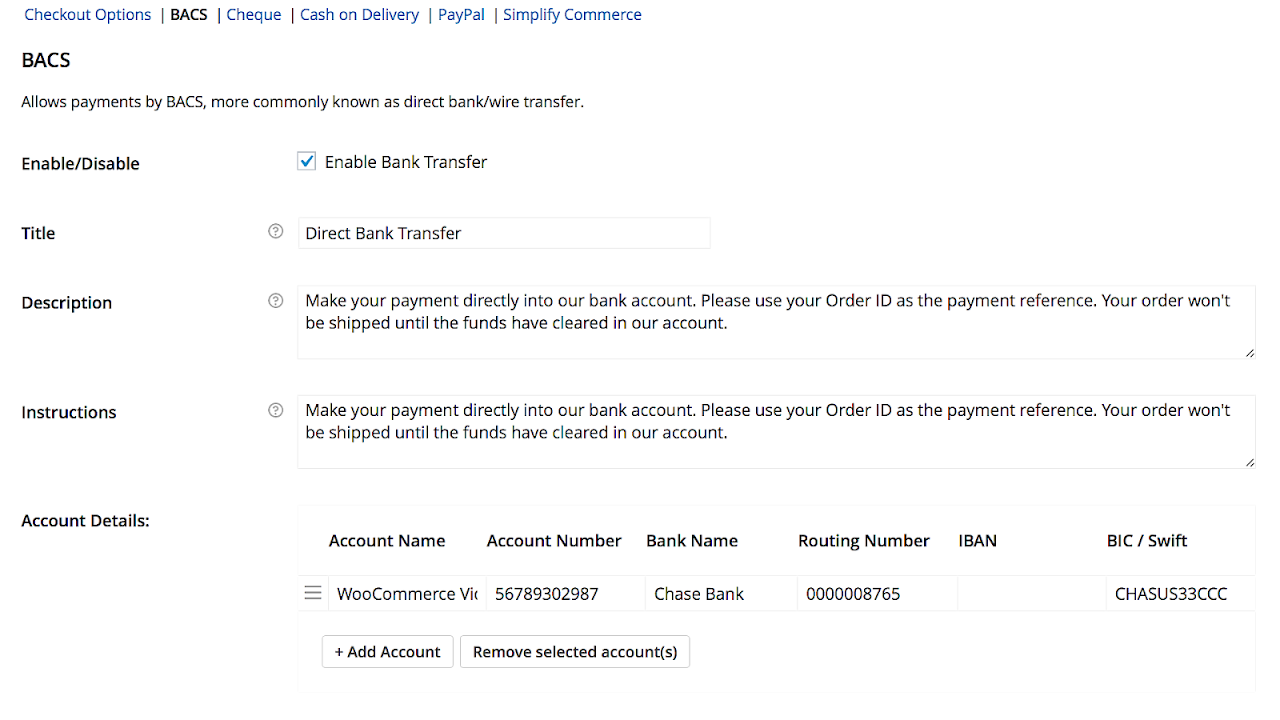Select the Direct Bank Transfer title field
Image resolution: width=1280 pixels, height=720 pixels.
pos(504,232)
